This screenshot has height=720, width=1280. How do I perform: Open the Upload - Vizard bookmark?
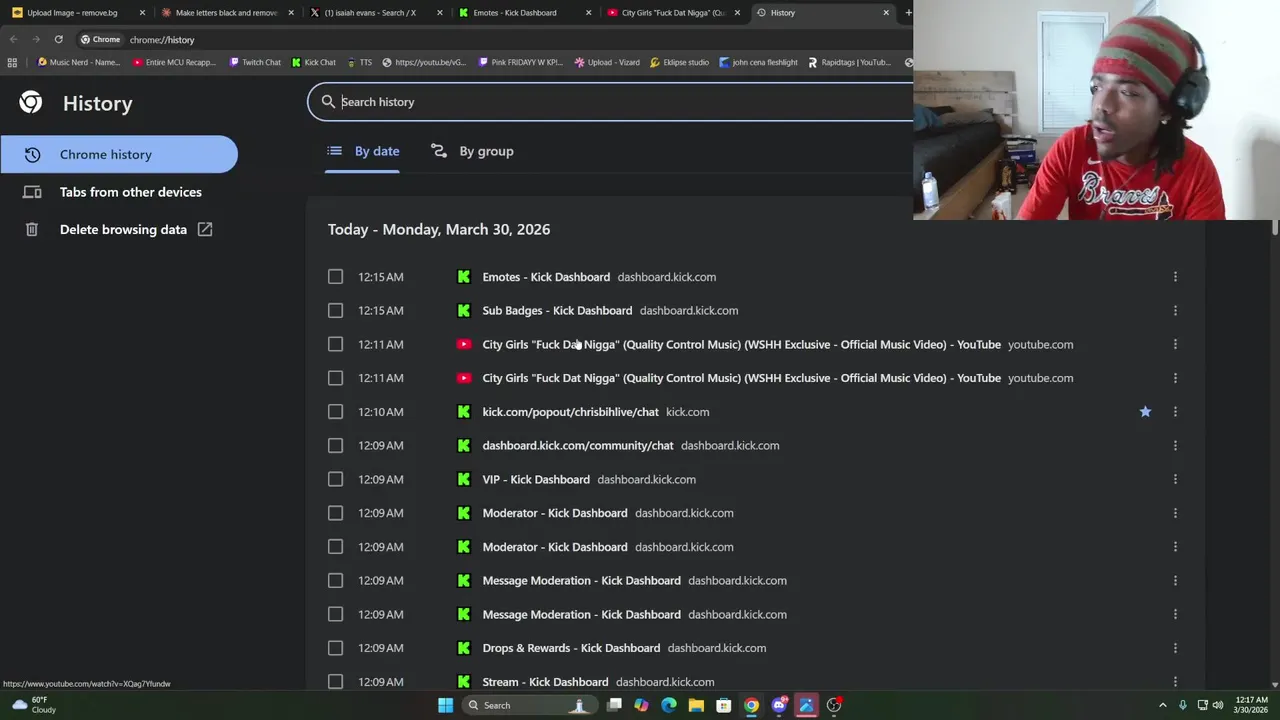tap(607, 62)
